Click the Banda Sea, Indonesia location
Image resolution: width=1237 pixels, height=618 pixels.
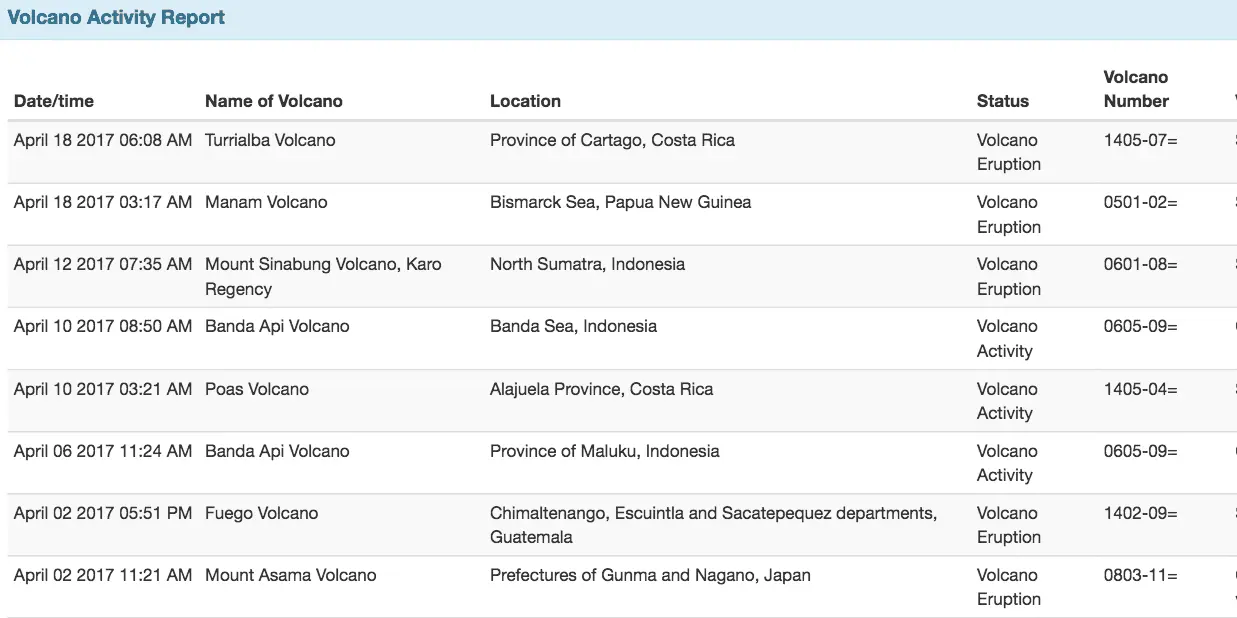(x=573, y=326)
